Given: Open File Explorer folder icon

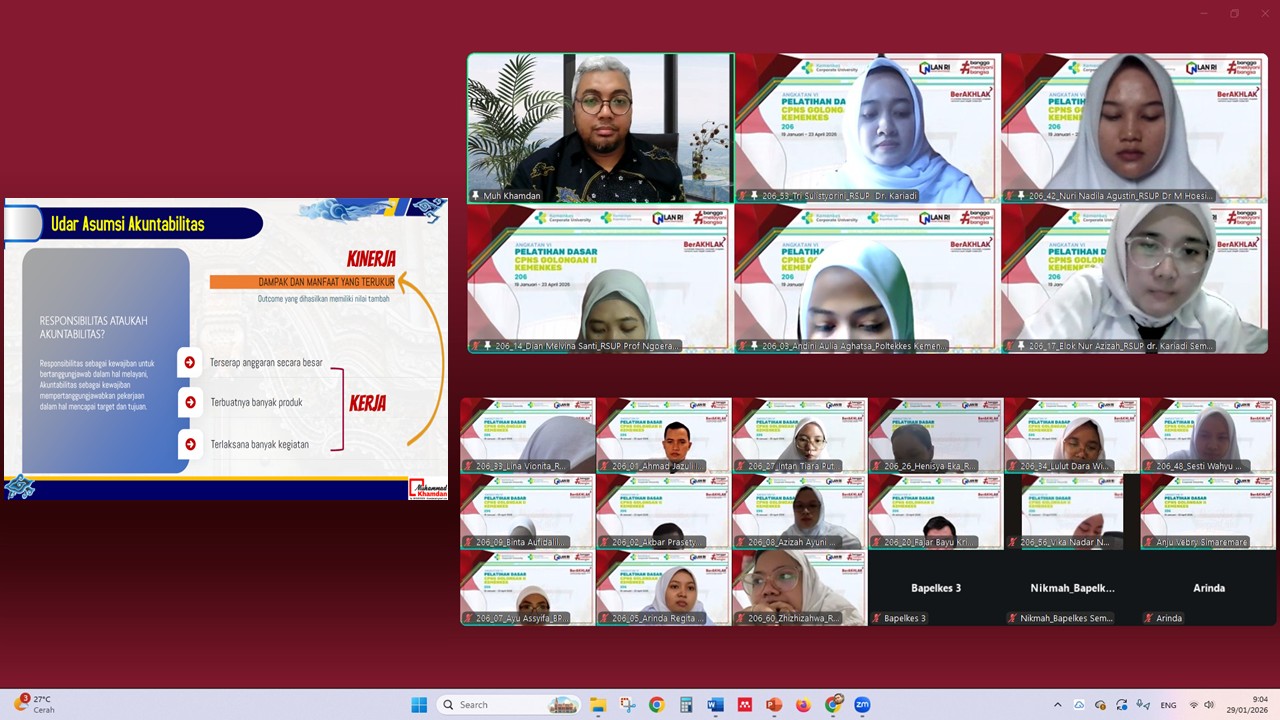Looking at the screenshot, I should point(598,705).
